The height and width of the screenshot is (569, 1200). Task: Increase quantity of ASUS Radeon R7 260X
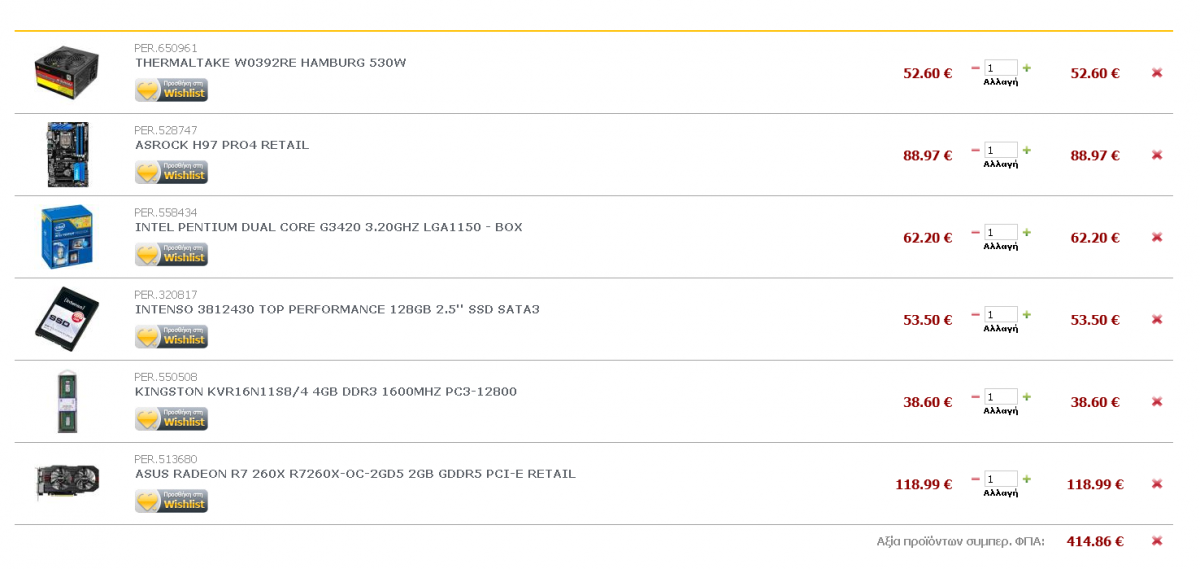1027,479
